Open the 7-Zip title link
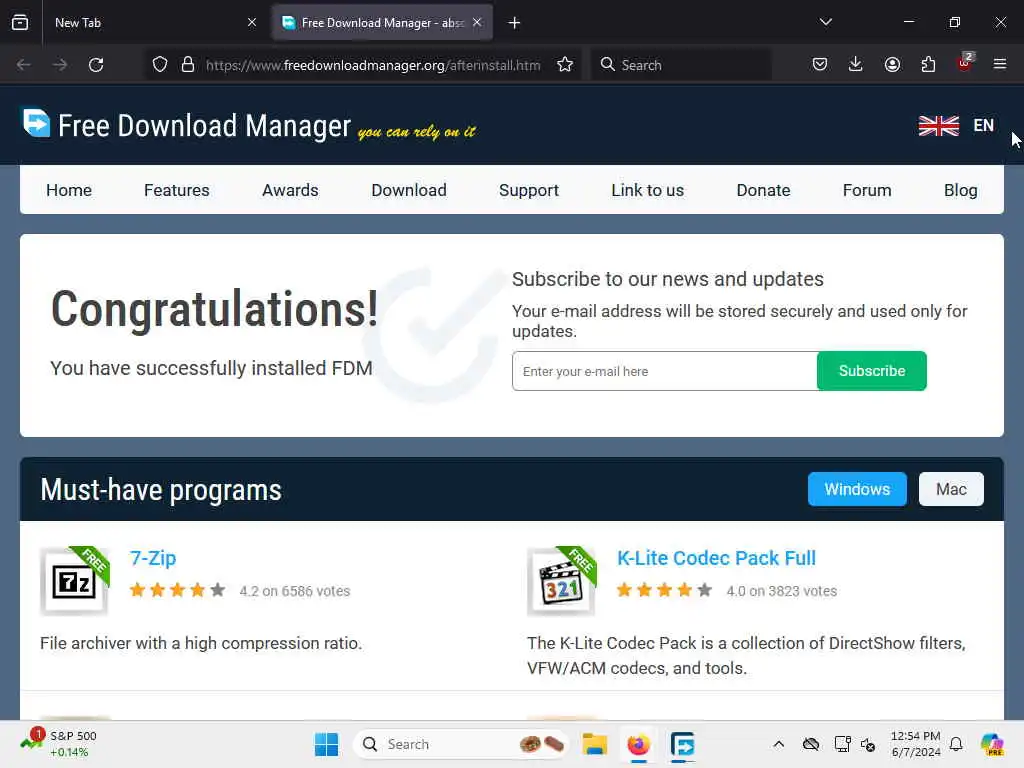The height and width of the screenshot is (768, 1024). 153,558
